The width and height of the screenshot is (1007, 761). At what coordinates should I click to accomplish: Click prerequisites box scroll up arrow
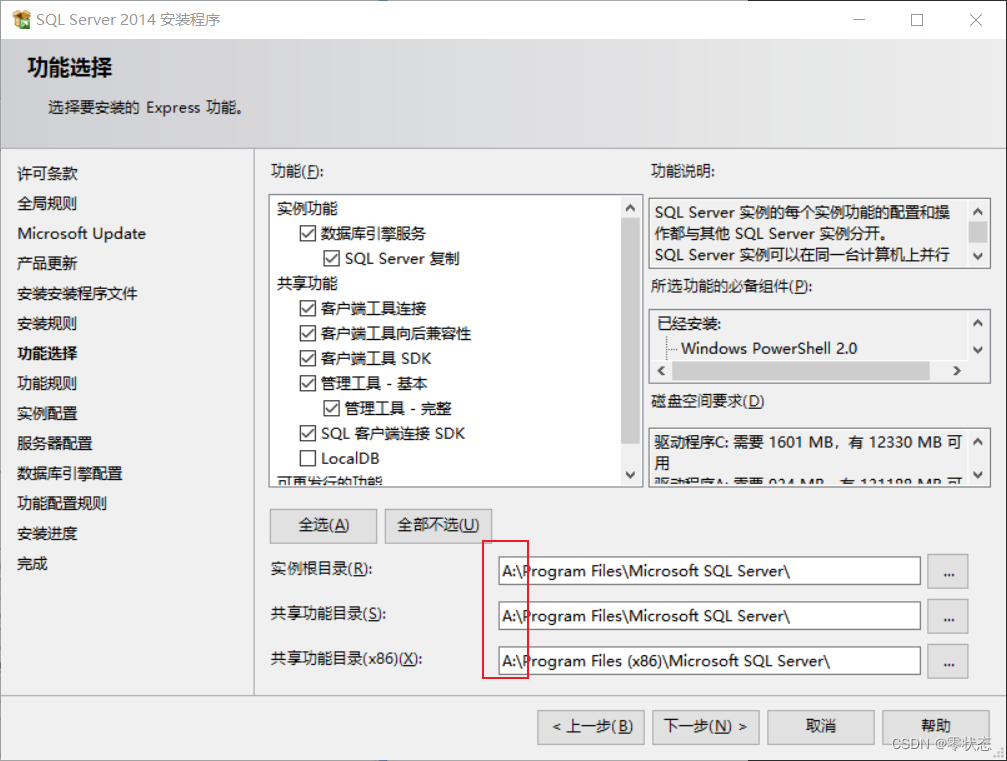(x=977, y=323)
